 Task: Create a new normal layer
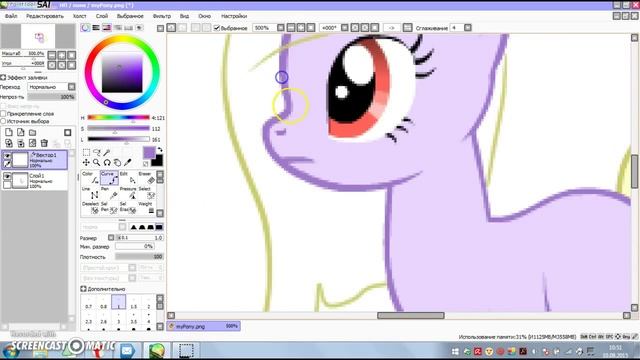9,132
